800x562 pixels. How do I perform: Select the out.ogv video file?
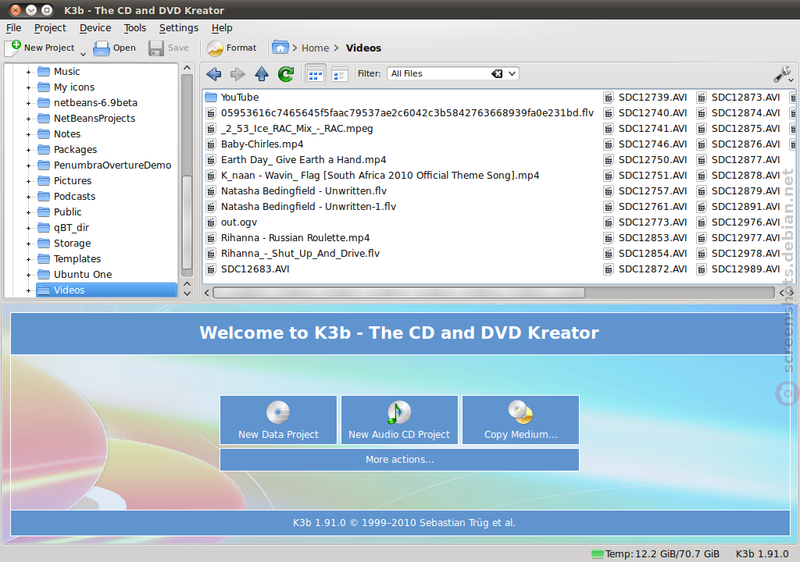click(239, 222)
